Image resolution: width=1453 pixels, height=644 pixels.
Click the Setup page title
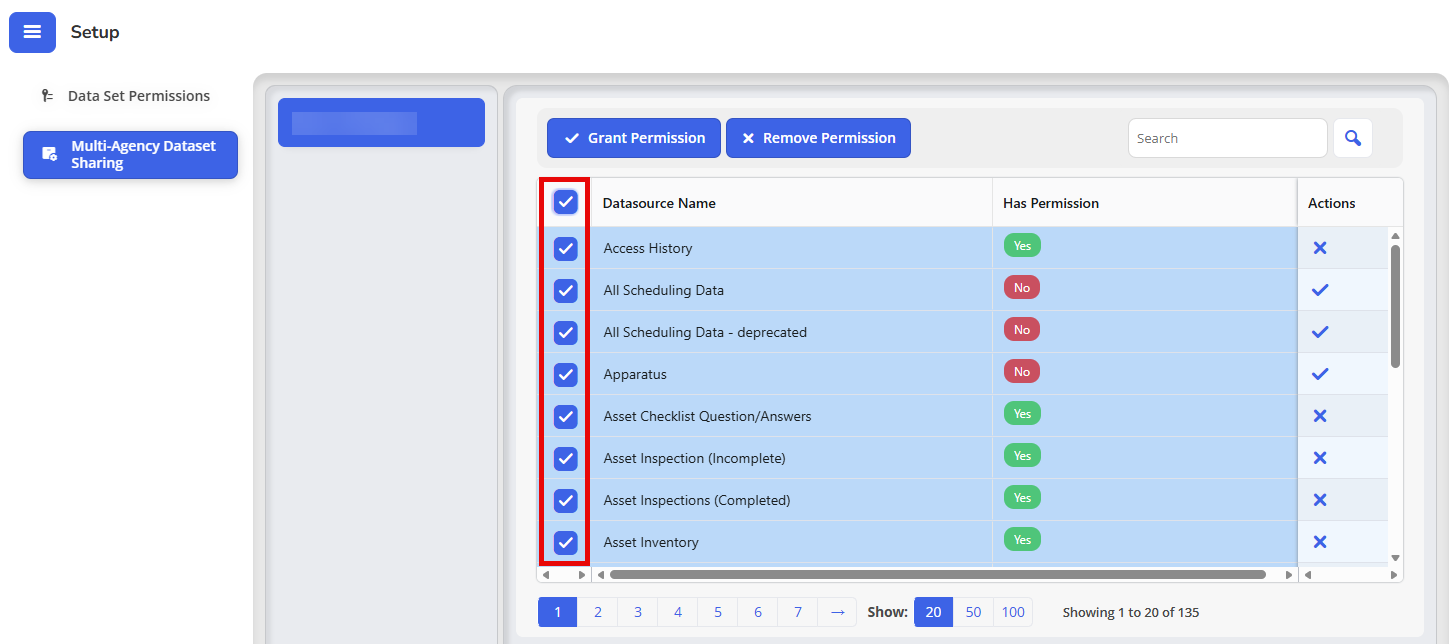tap(95, 32)
